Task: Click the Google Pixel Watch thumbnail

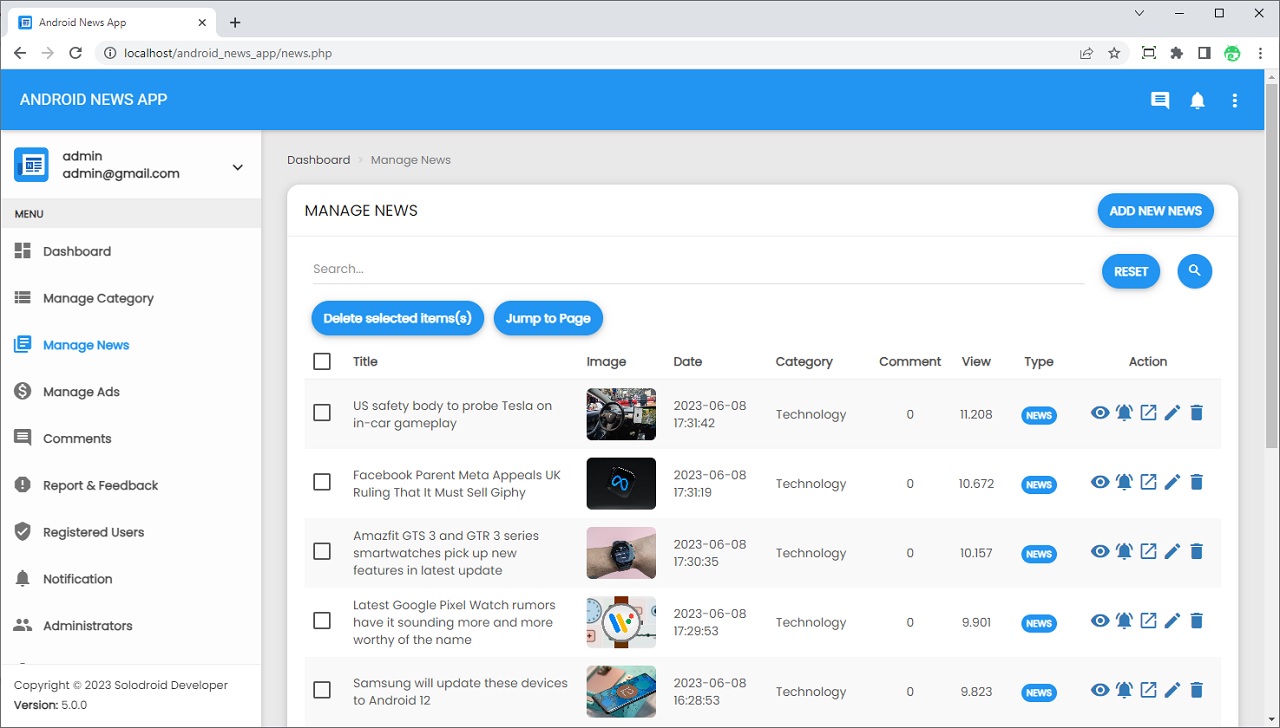Action: [x=621, y=622]
